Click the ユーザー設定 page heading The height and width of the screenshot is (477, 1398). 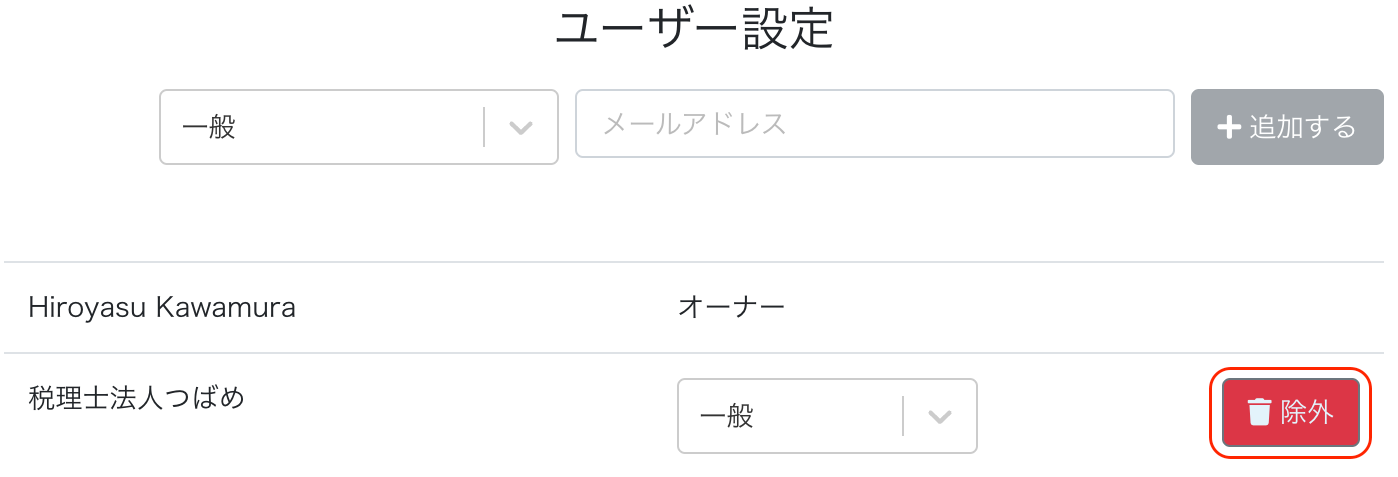694,29
